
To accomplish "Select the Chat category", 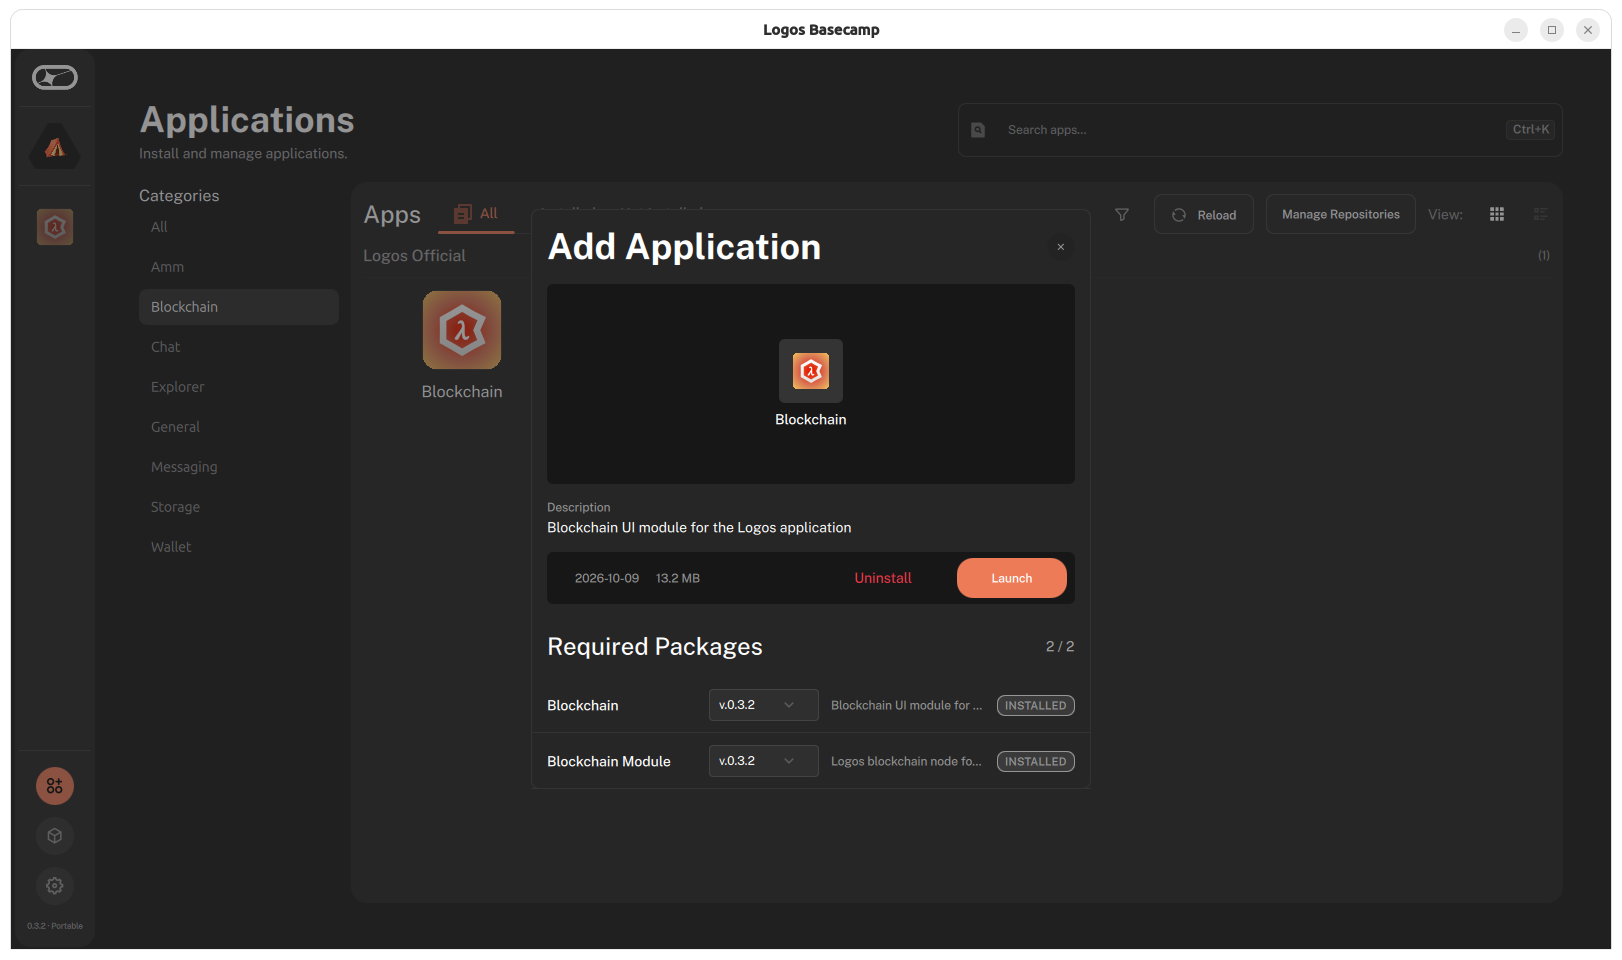I will 239,347.
